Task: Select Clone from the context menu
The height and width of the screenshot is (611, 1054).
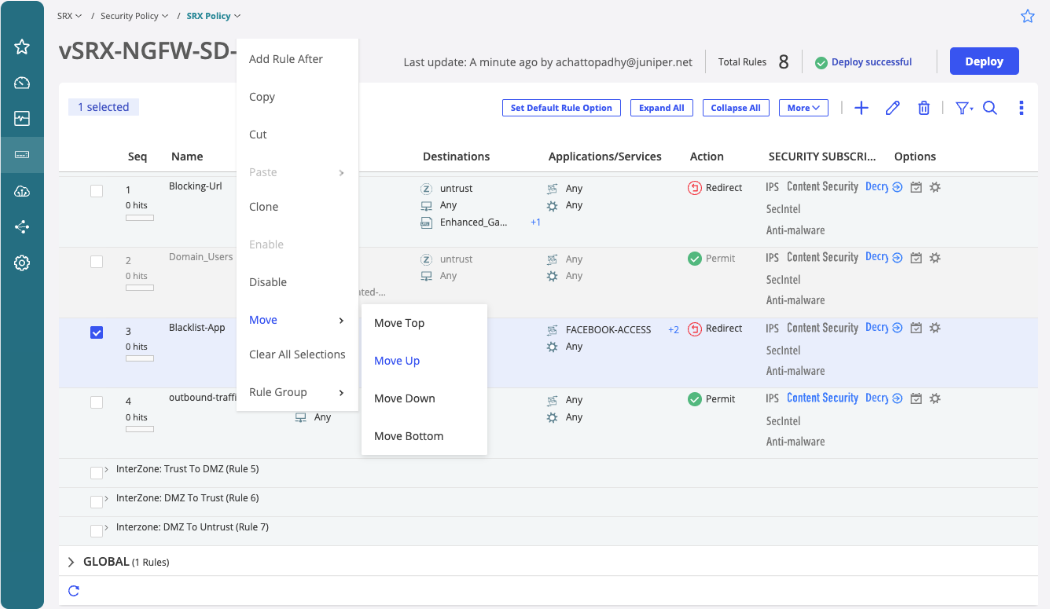Action: click(264, 207)
